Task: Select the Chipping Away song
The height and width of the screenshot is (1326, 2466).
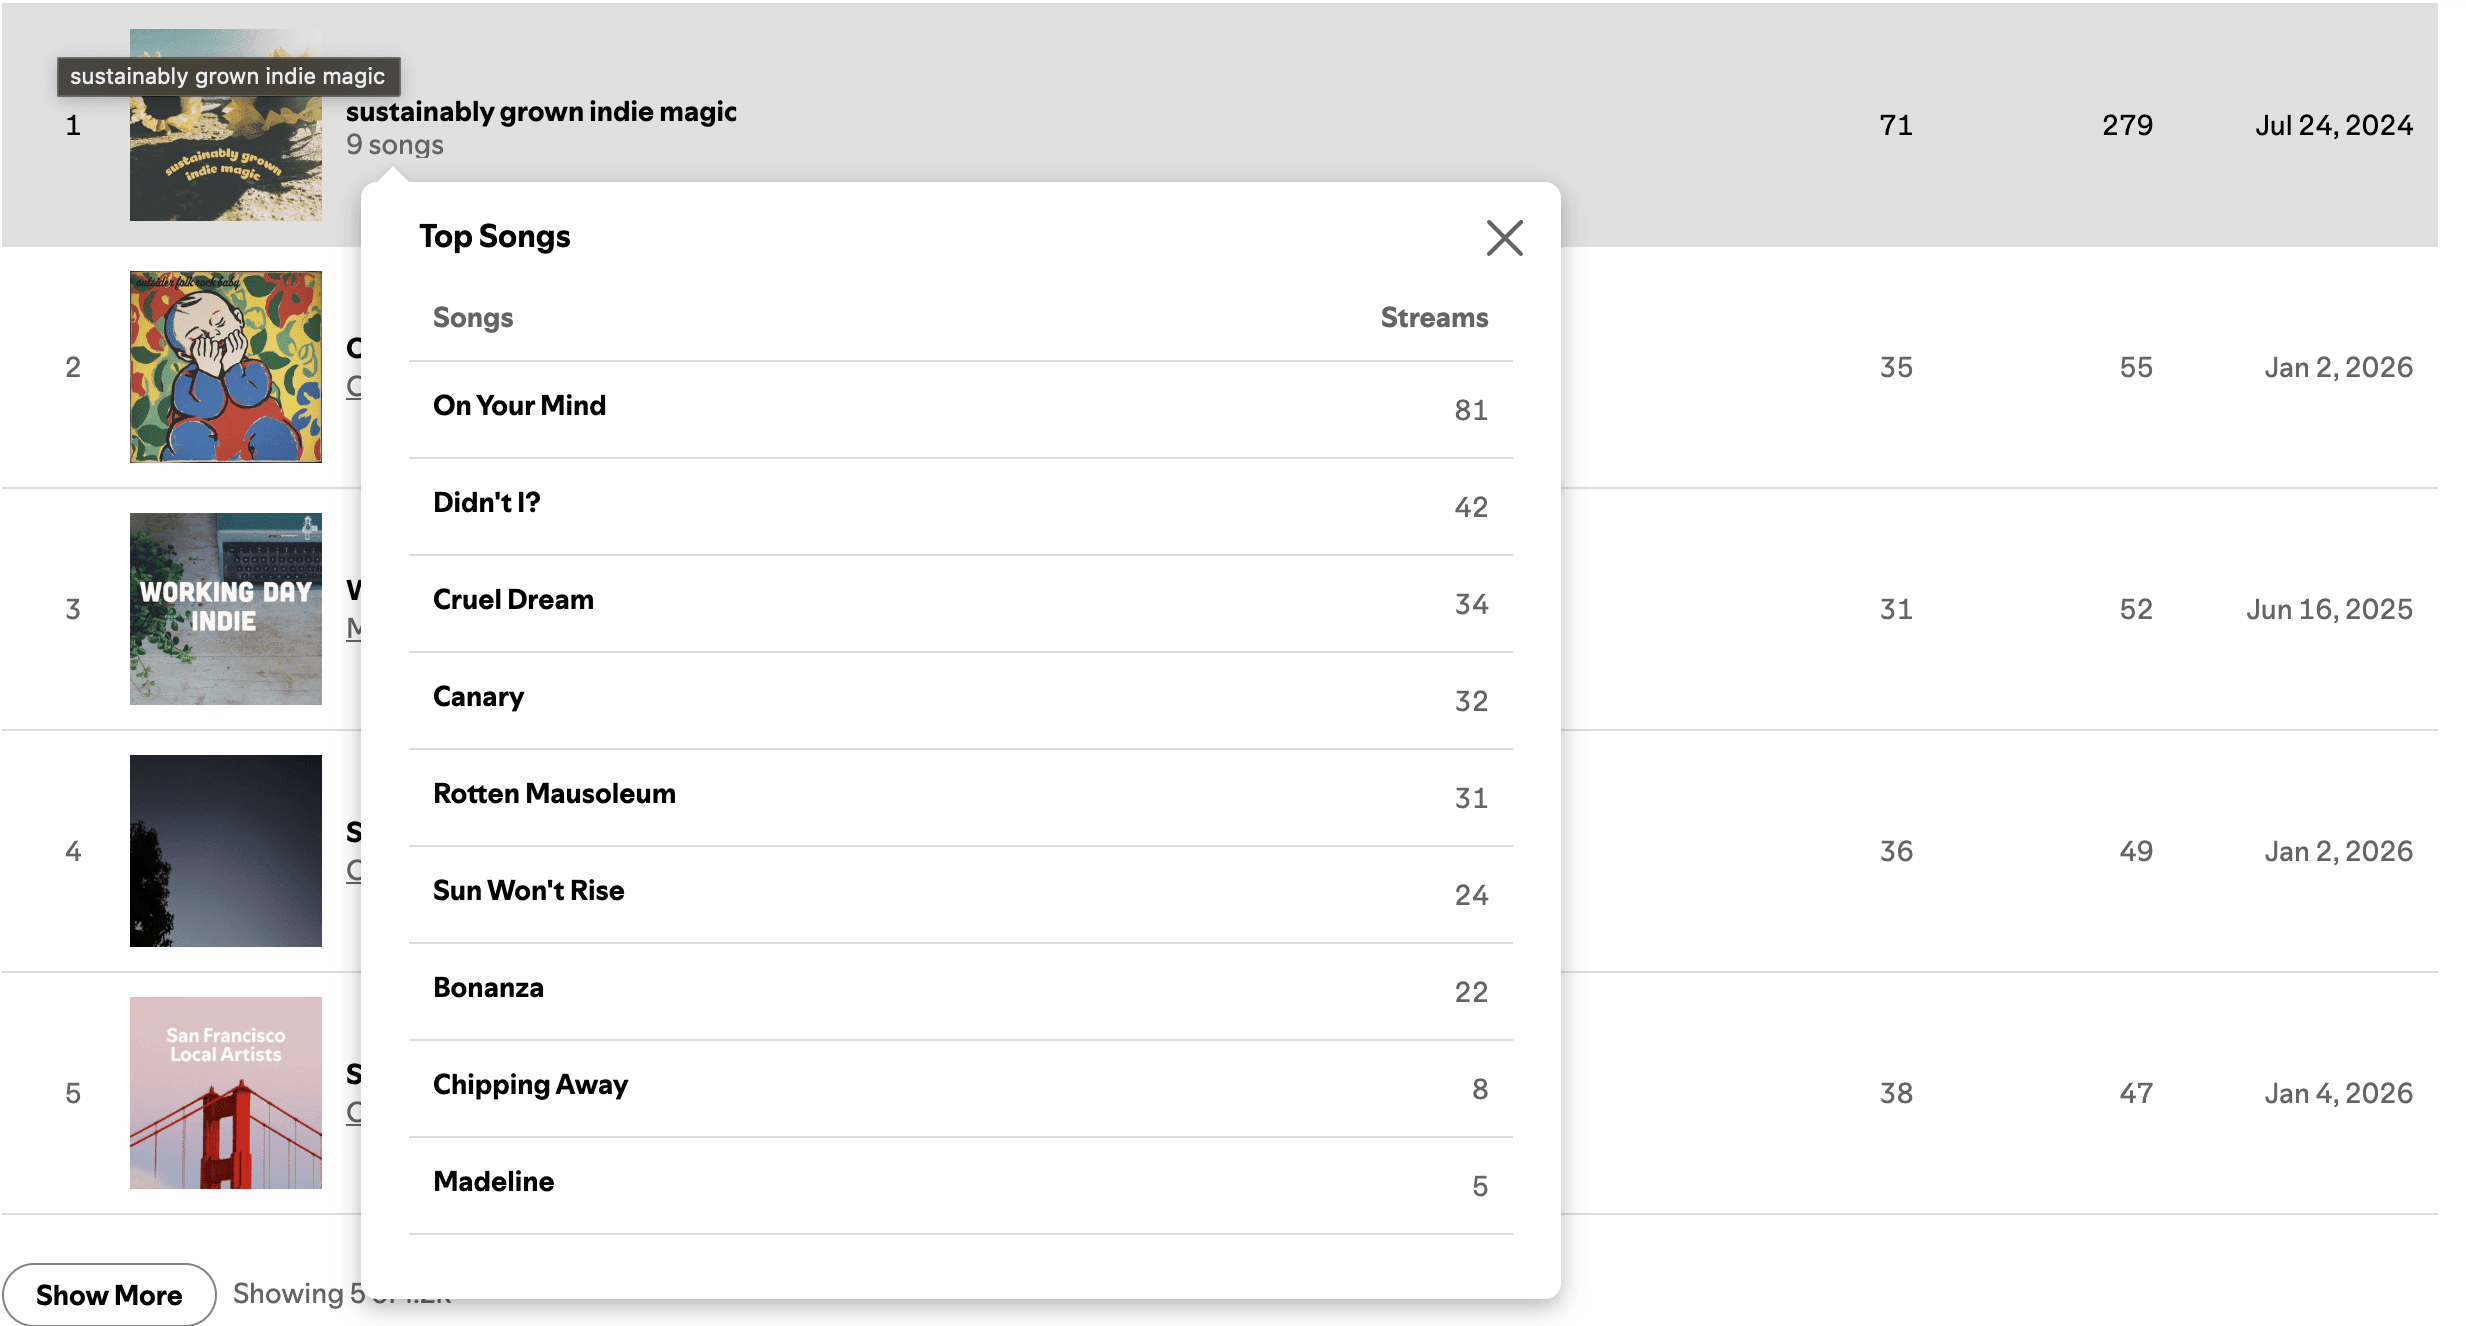Action: [x=530, y=1085]
